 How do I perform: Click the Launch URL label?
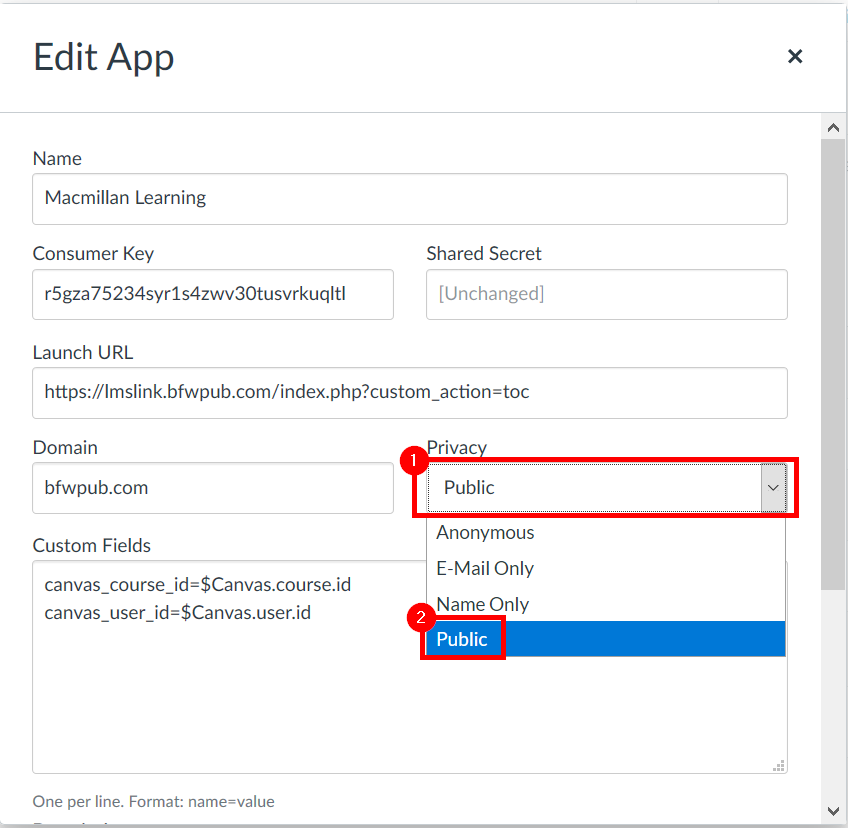(x=83, y=353)
